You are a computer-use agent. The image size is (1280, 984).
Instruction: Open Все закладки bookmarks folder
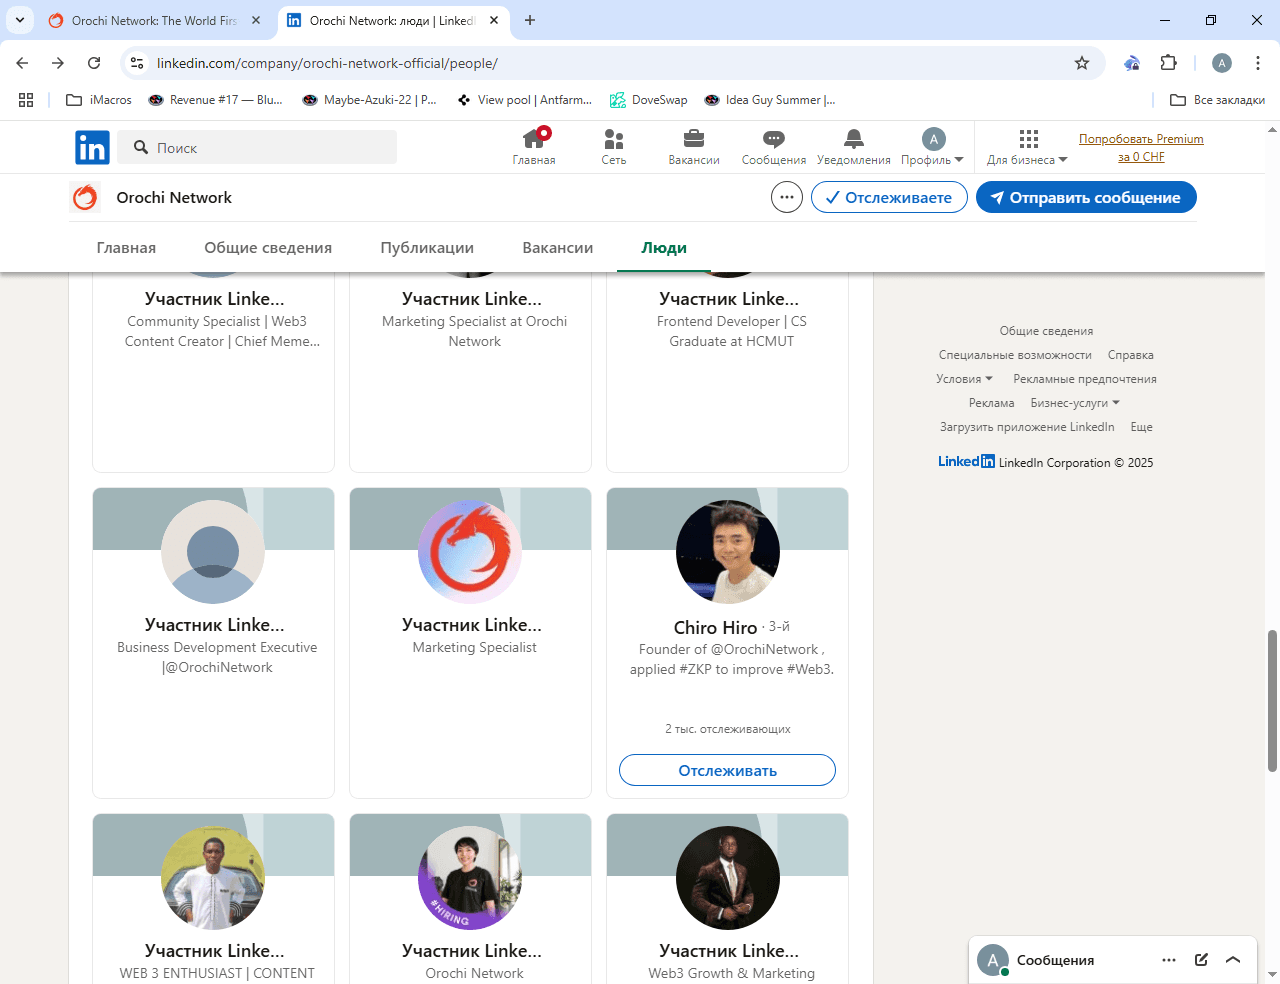coord(1218,100)
